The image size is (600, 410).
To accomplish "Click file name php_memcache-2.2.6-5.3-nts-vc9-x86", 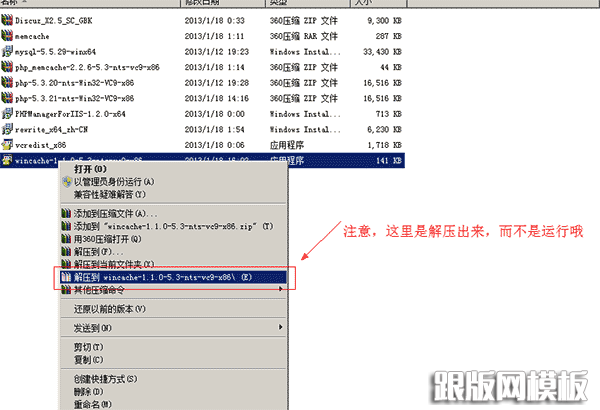I will 87,67.
